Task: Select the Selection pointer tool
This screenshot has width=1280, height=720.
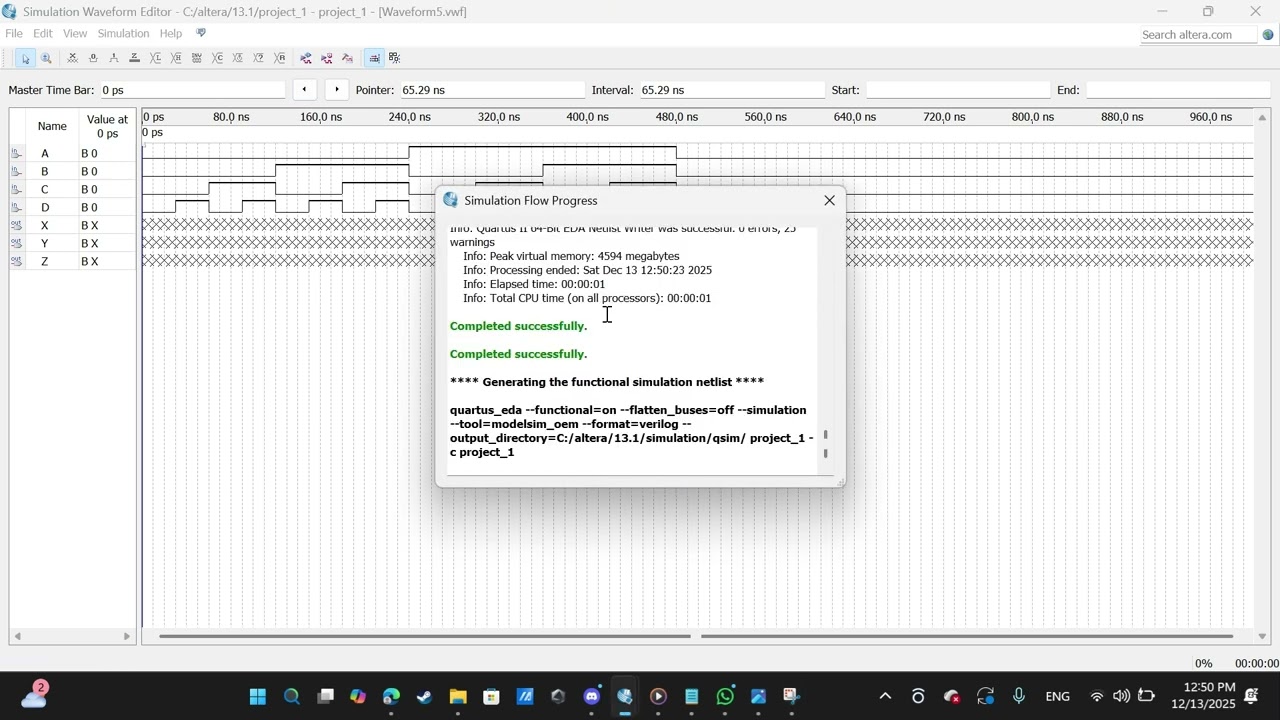Action: pyautogui.click(x=26, y=58)
